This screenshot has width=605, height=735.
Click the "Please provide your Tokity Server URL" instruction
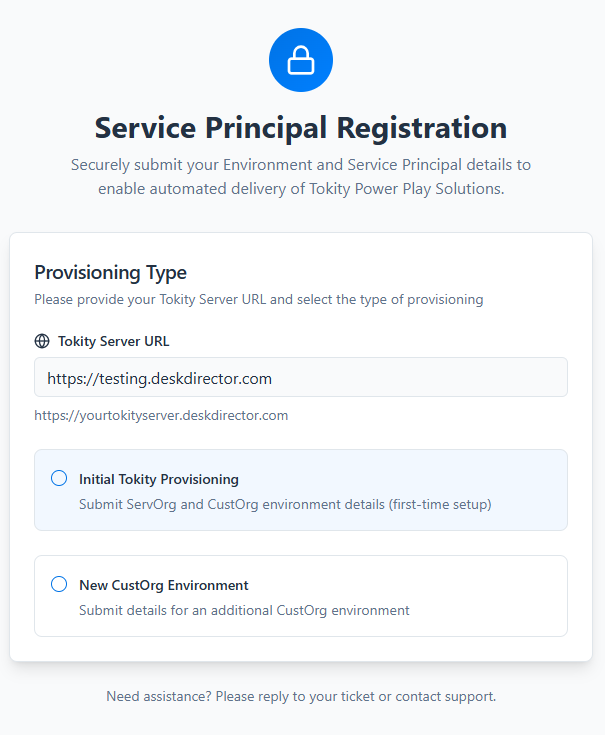coord(258,299)
